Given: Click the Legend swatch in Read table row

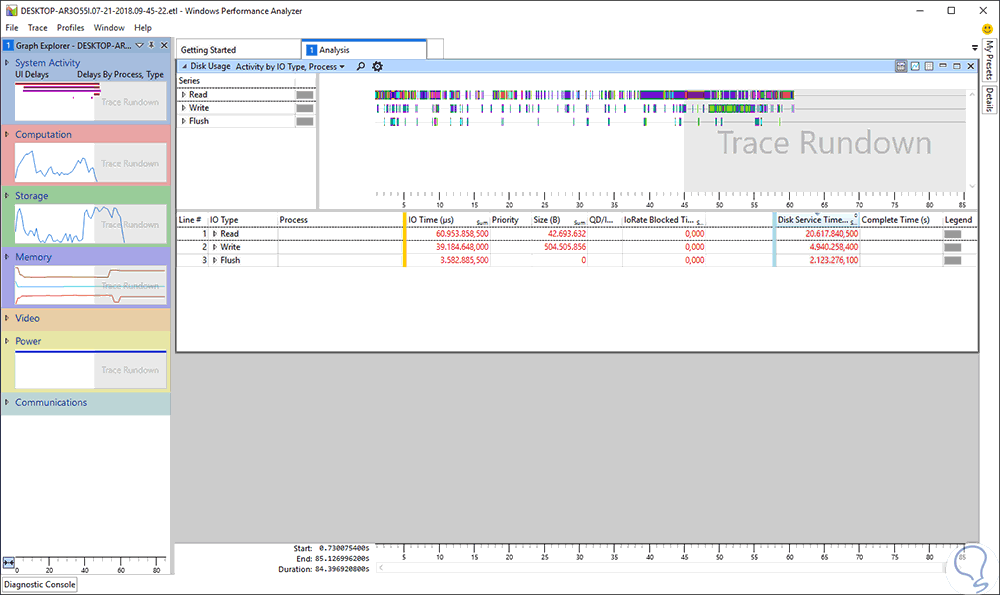Looking at the screenshot, I should [x=953, y=234].
